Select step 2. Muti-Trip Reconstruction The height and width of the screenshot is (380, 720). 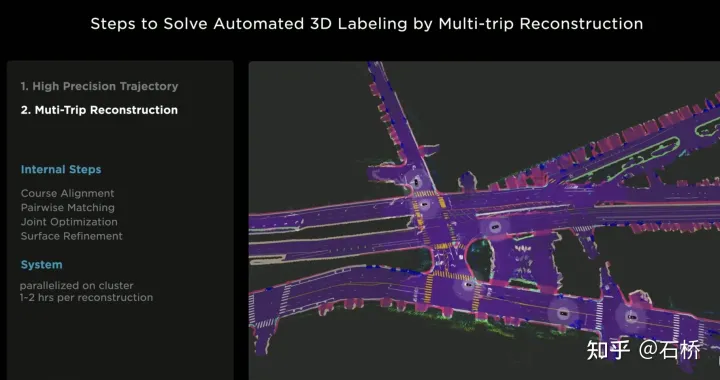point(99,110)
